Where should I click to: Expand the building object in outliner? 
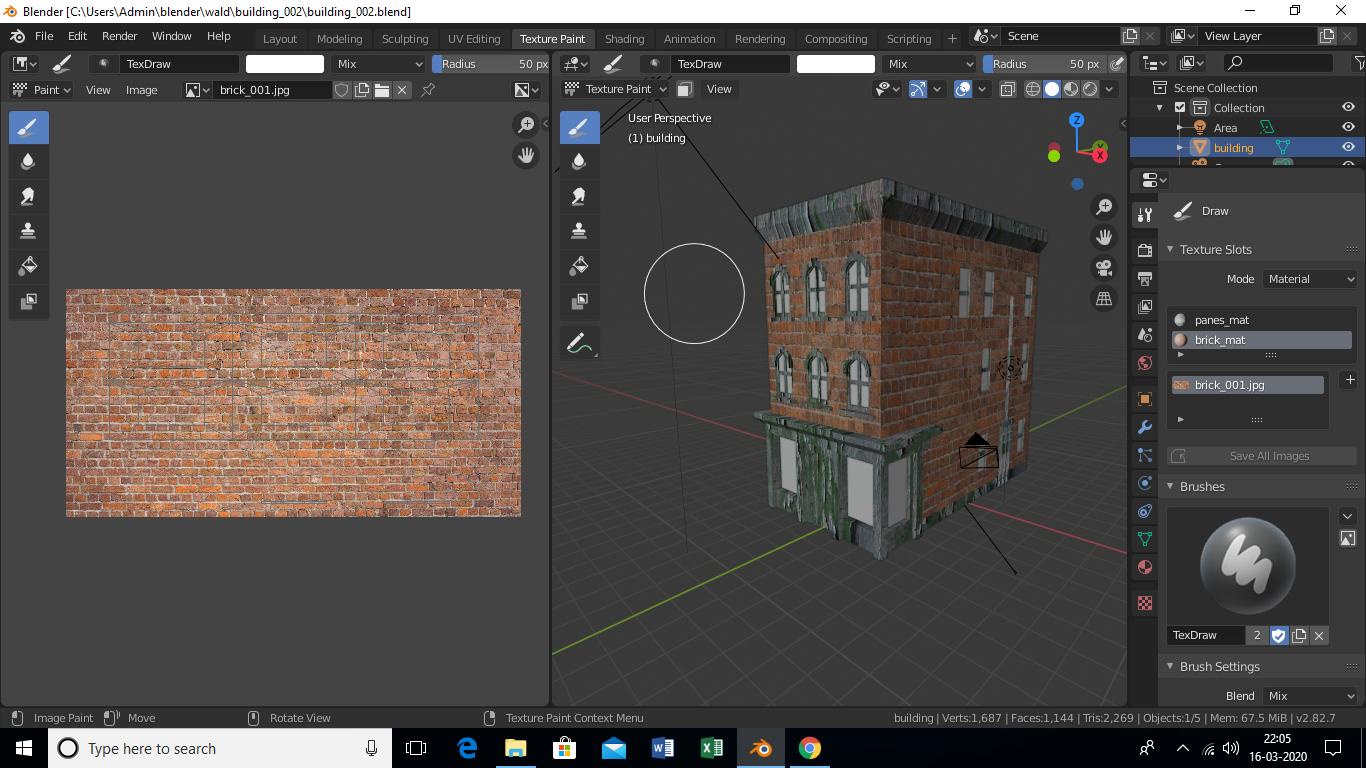click(x=1180, y=148)
